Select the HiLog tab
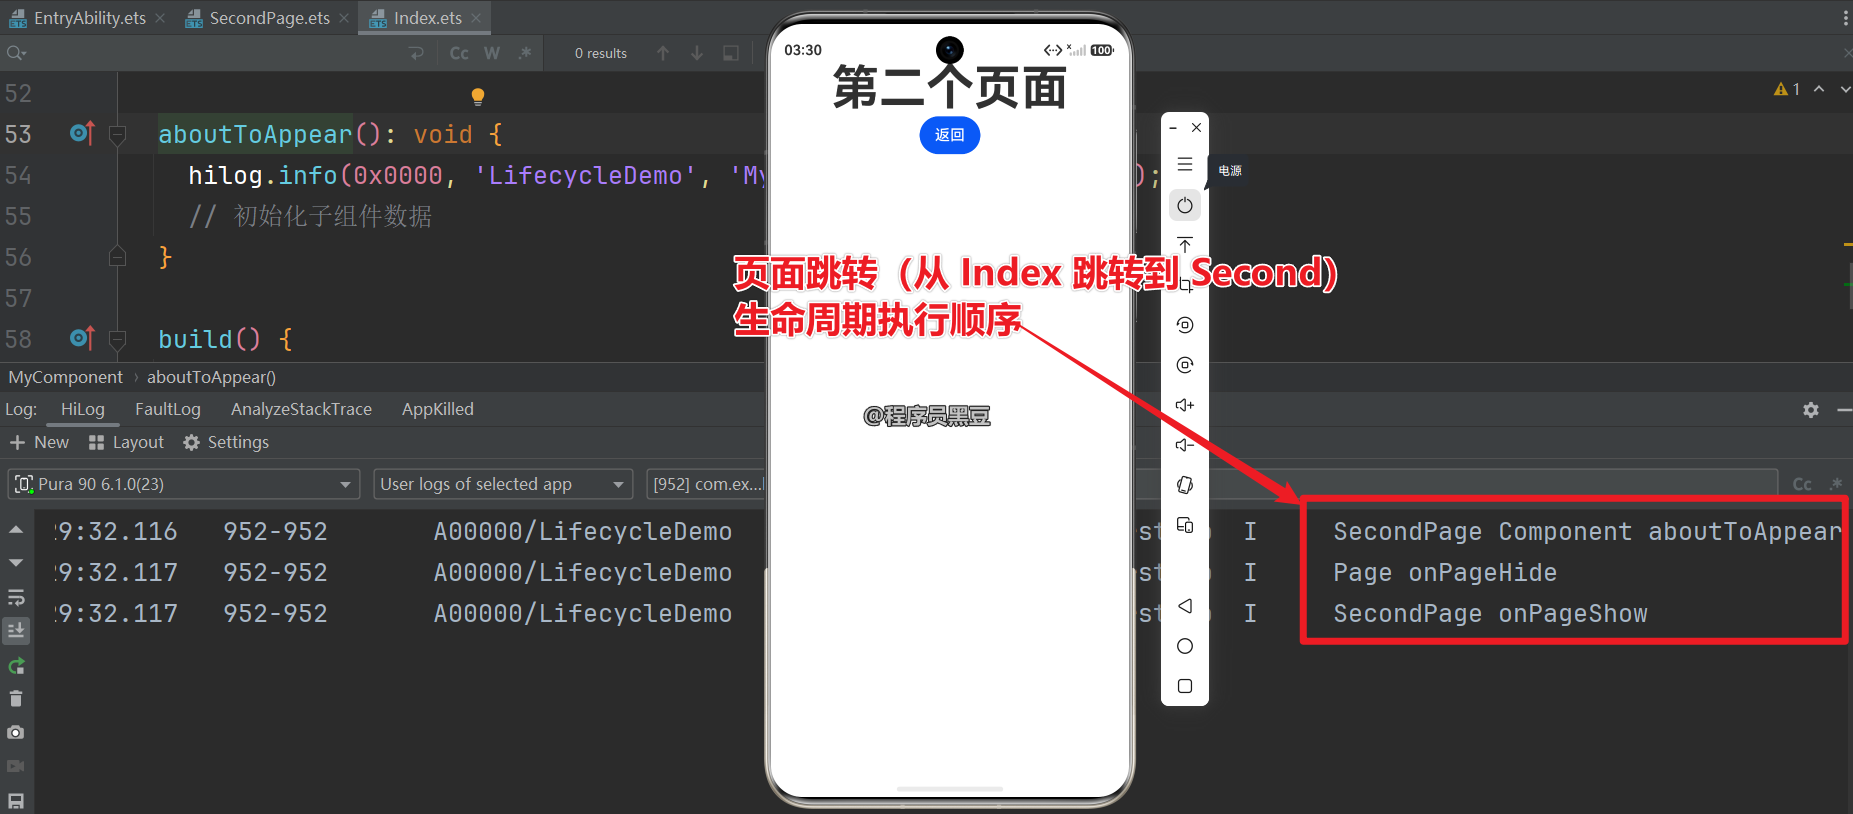The width and height of the screenshot is (1853, 814). [x=83, y=409]
